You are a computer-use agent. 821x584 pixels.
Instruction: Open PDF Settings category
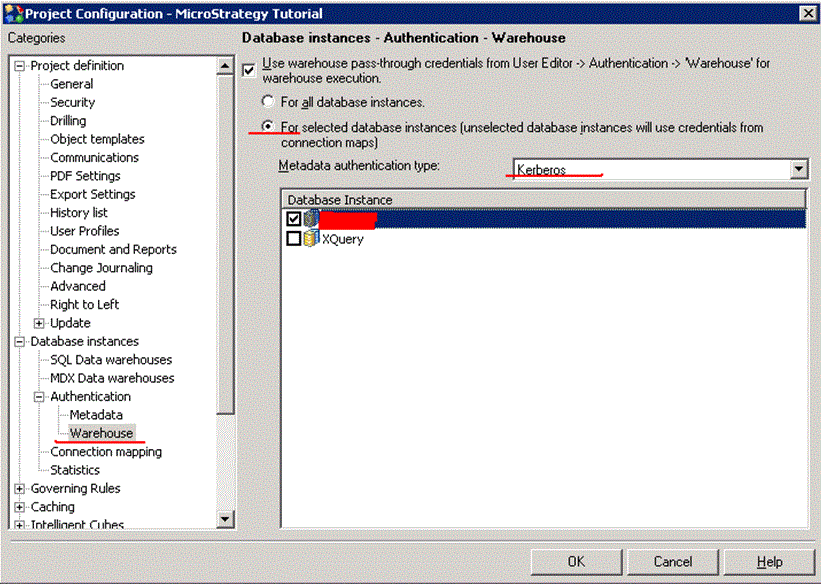coord(85,175)
